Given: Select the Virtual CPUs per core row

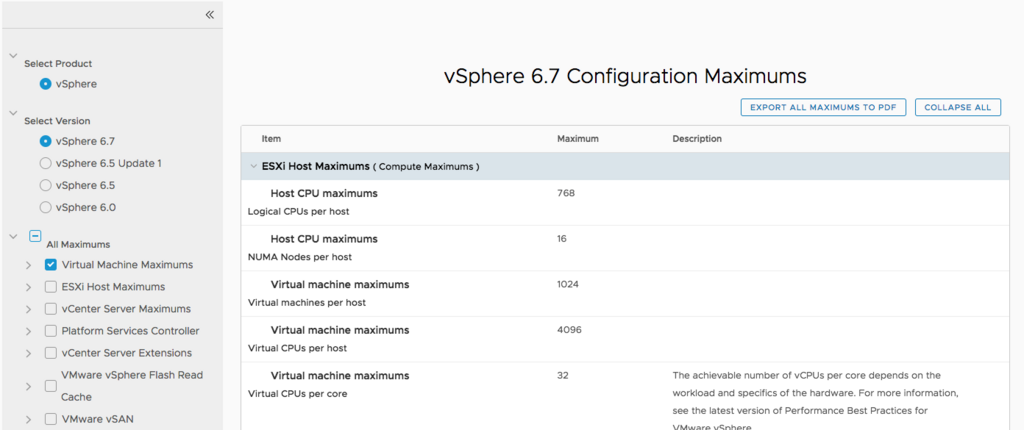Looking at the screenshot, I should [624, 397].
